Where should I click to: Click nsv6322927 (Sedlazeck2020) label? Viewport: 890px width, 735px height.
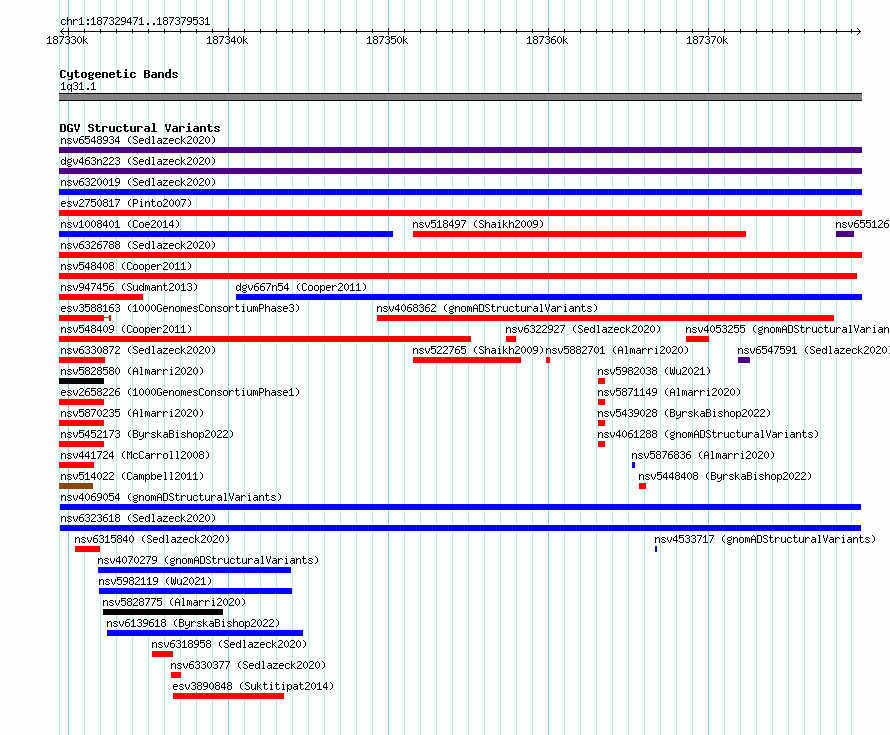coord(583,329)
